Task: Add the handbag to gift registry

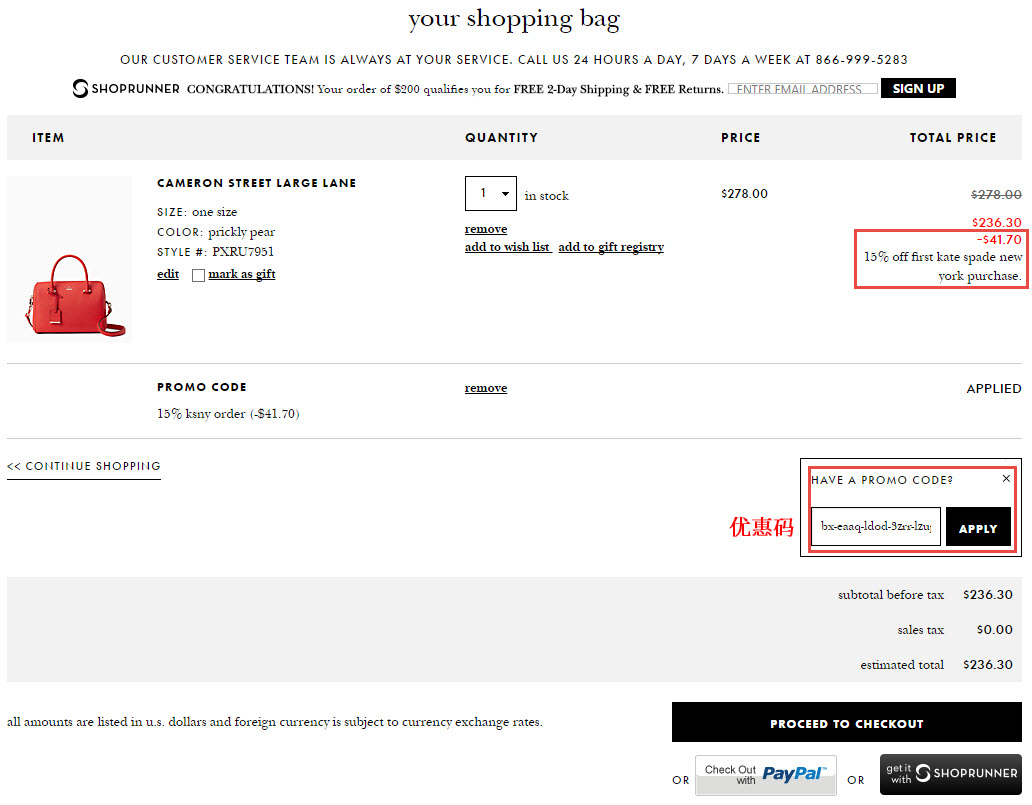Action: pos(611,247)
